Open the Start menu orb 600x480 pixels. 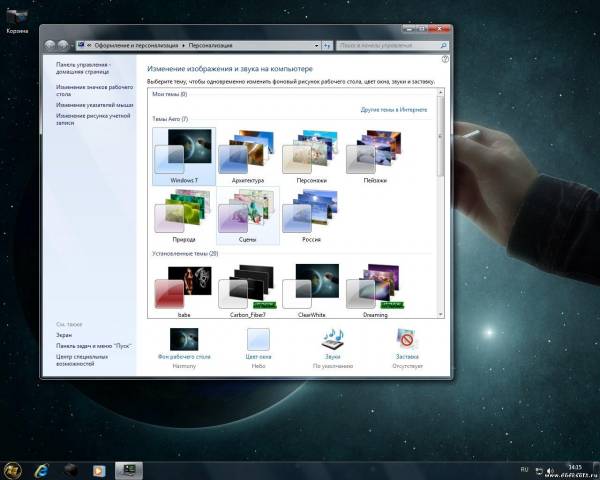(12, 470)
